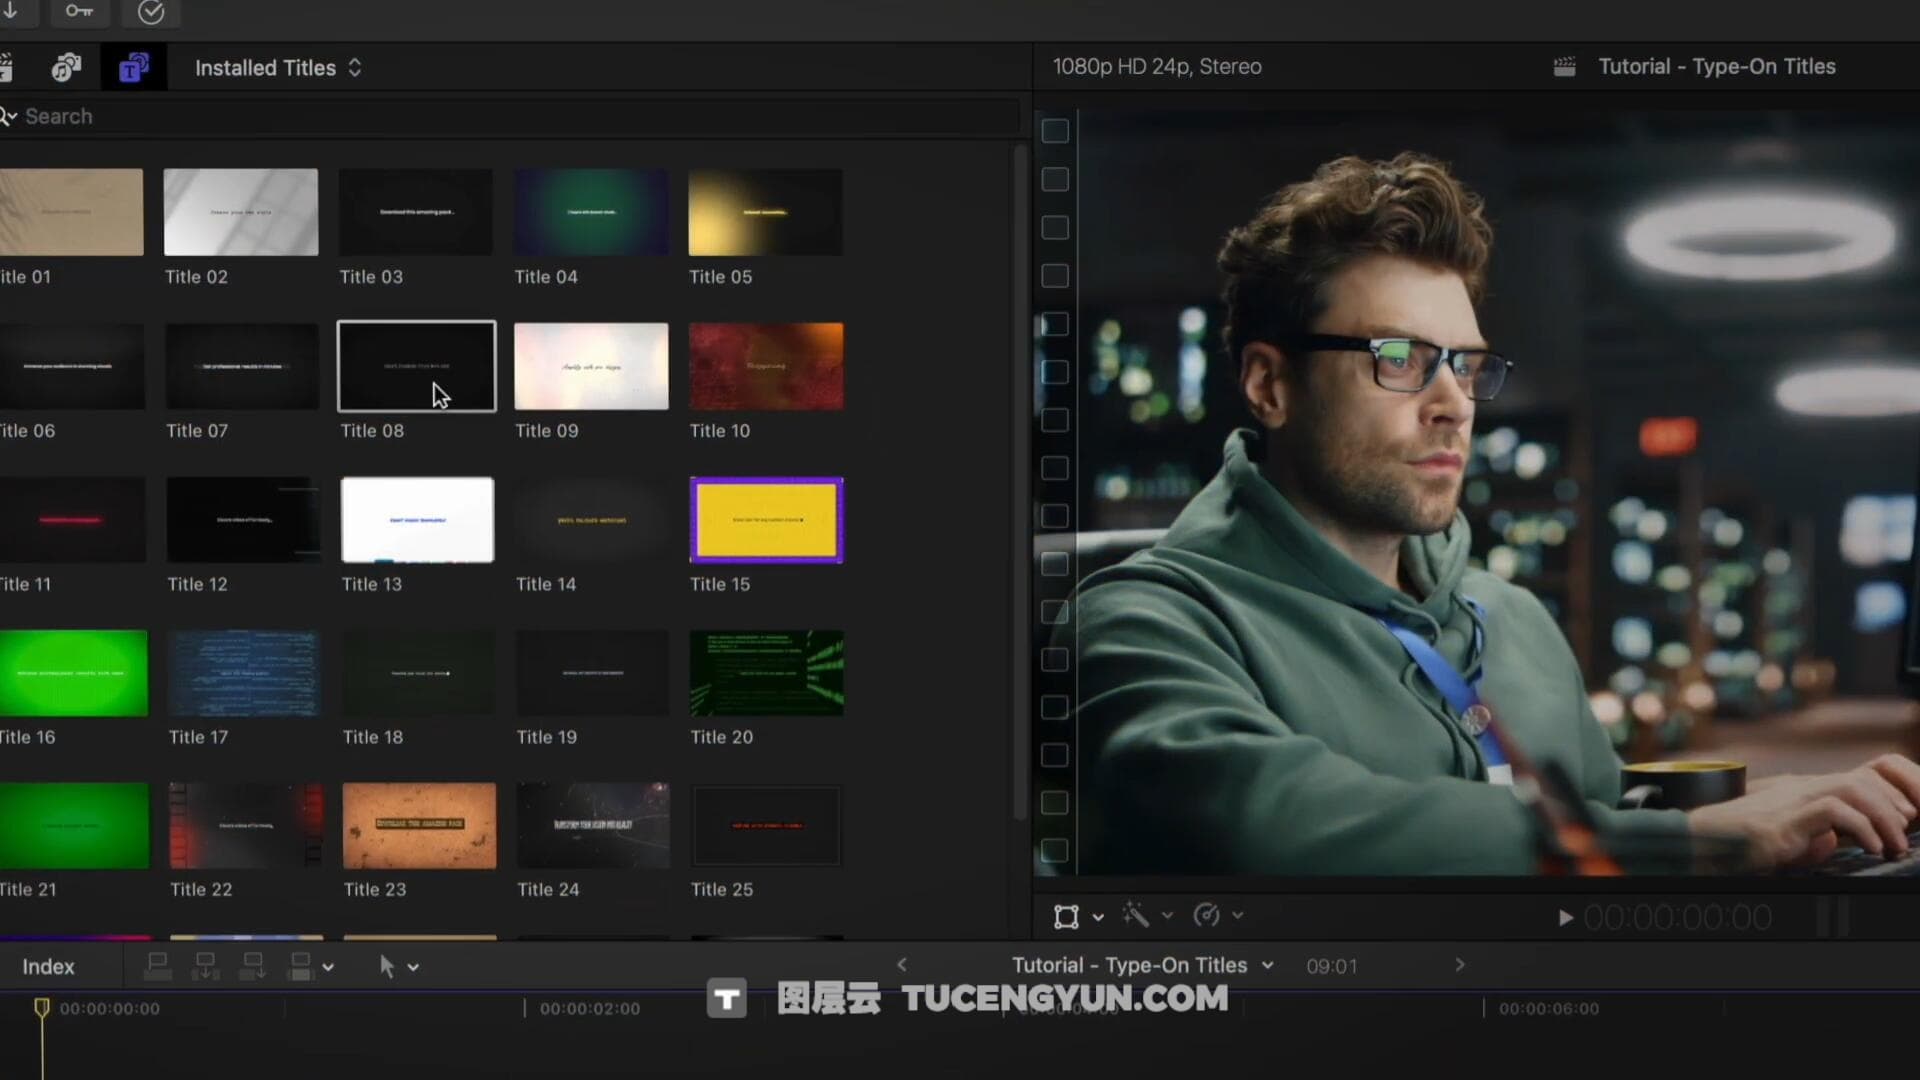Image resolution: width=1920 pixels, height=1080 pixels.
Task: Select the Title 13 white thumbnail
Action: point(418,520)
